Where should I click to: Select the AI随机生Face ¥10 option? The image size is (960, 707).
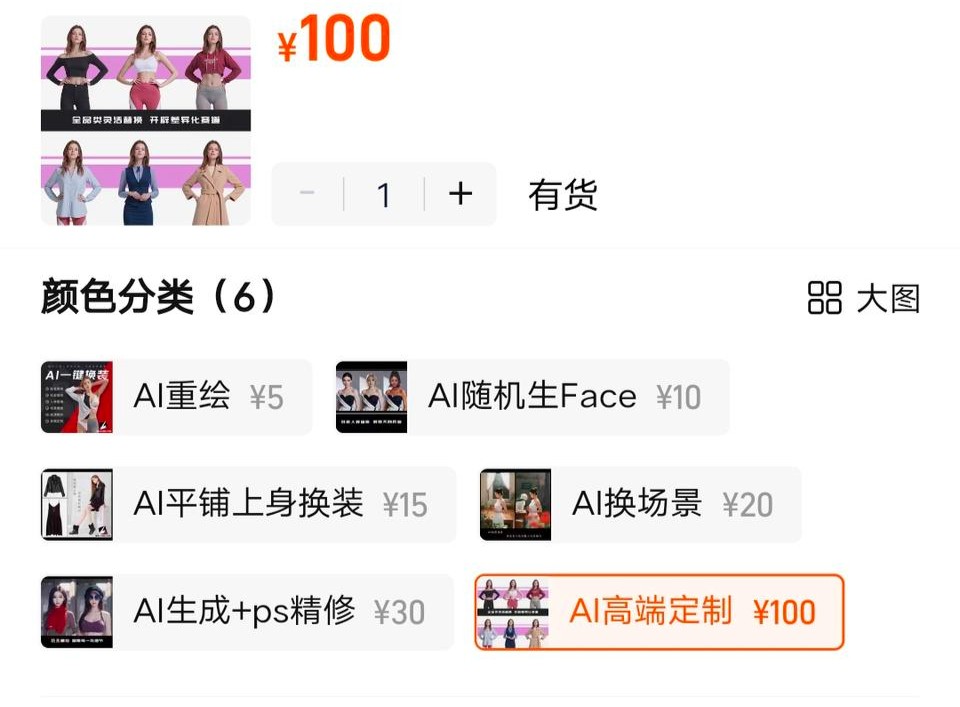[x=532, y=397]
